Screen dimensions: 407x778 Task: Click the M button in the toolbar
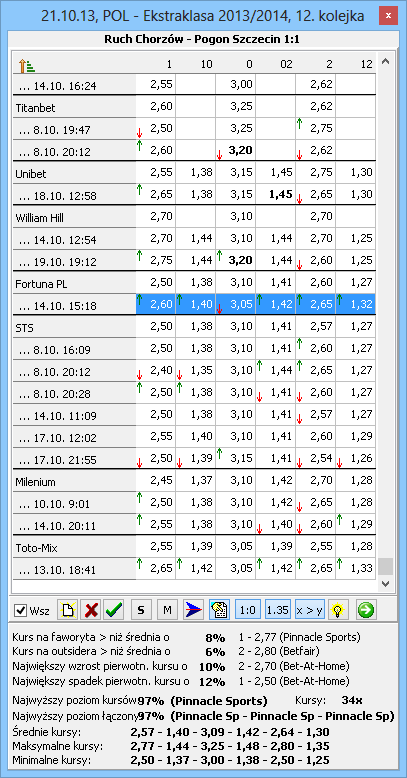(167, 609)
